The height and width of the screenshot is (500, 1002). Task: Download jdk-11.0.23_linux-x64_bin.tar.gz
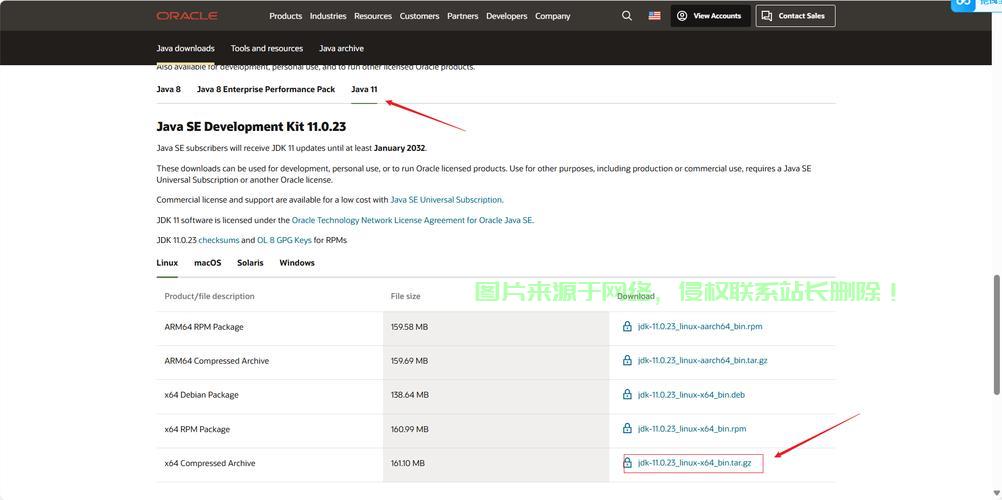(695, 463)
